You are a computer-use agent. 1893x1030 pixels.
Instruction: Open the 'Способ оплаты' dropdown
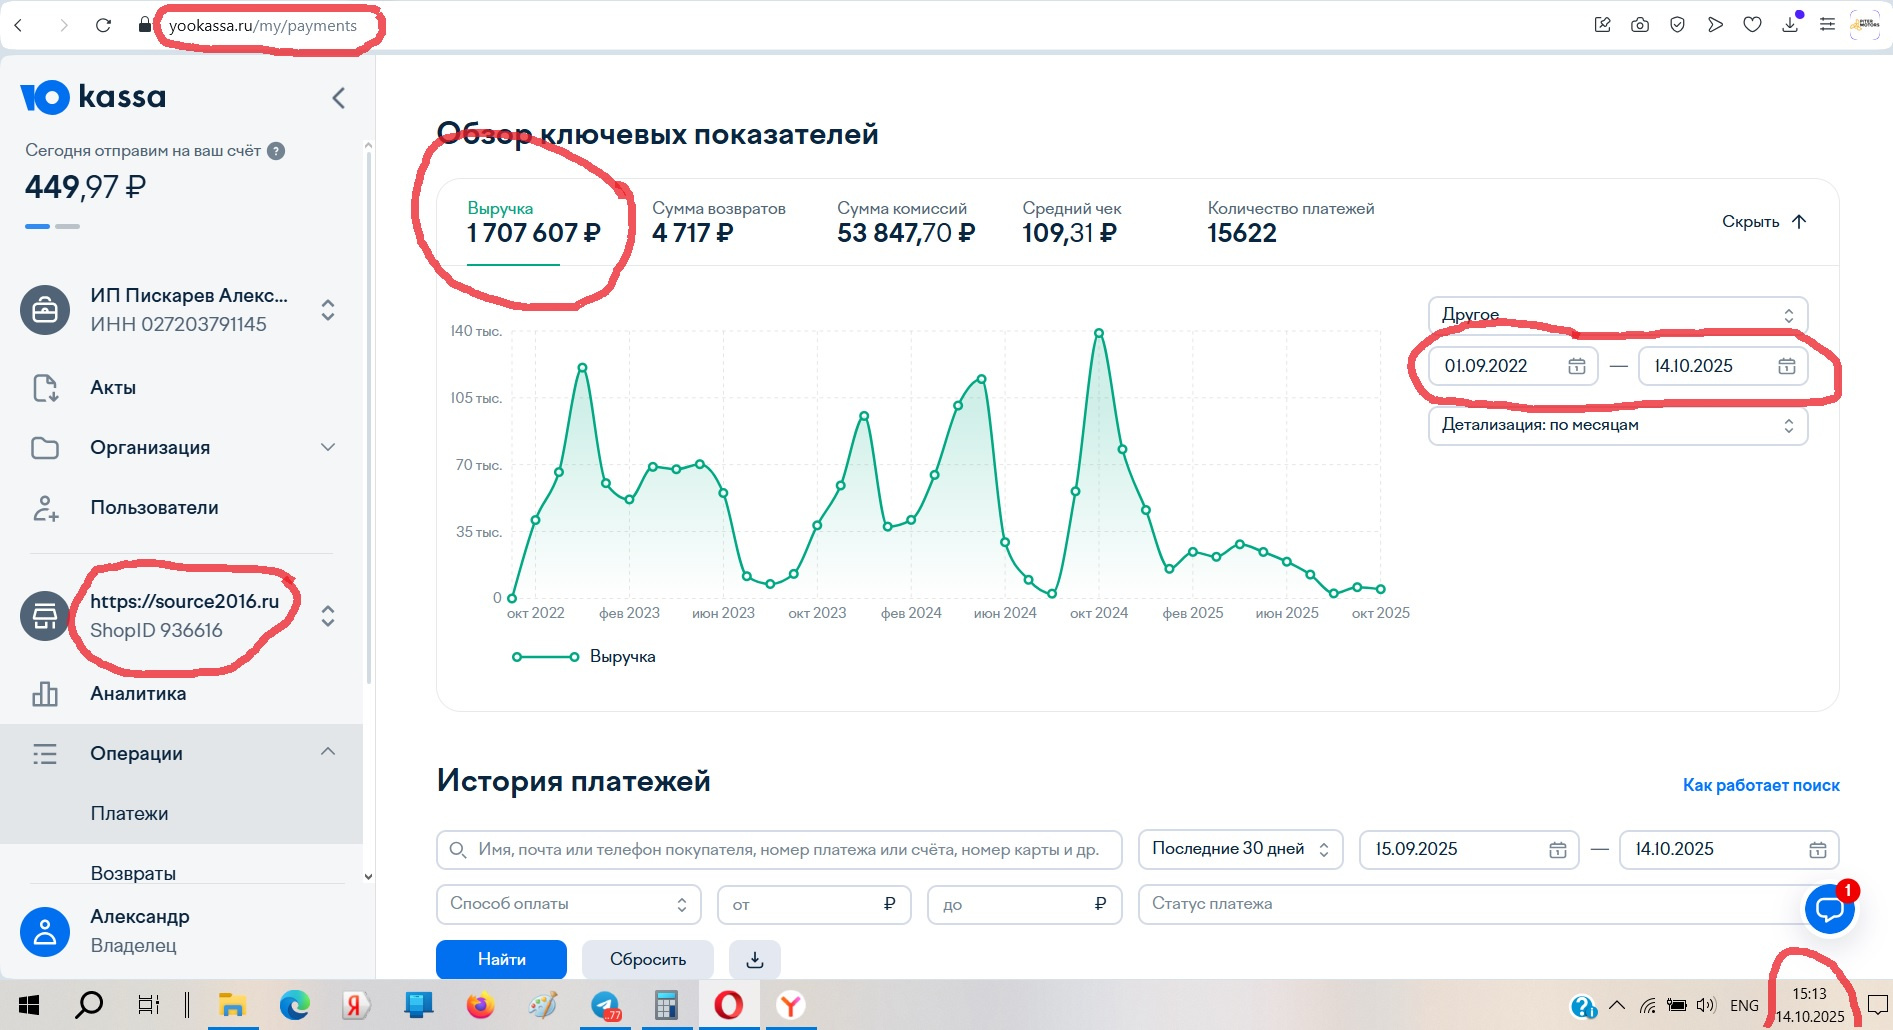[x=569, y=904]
